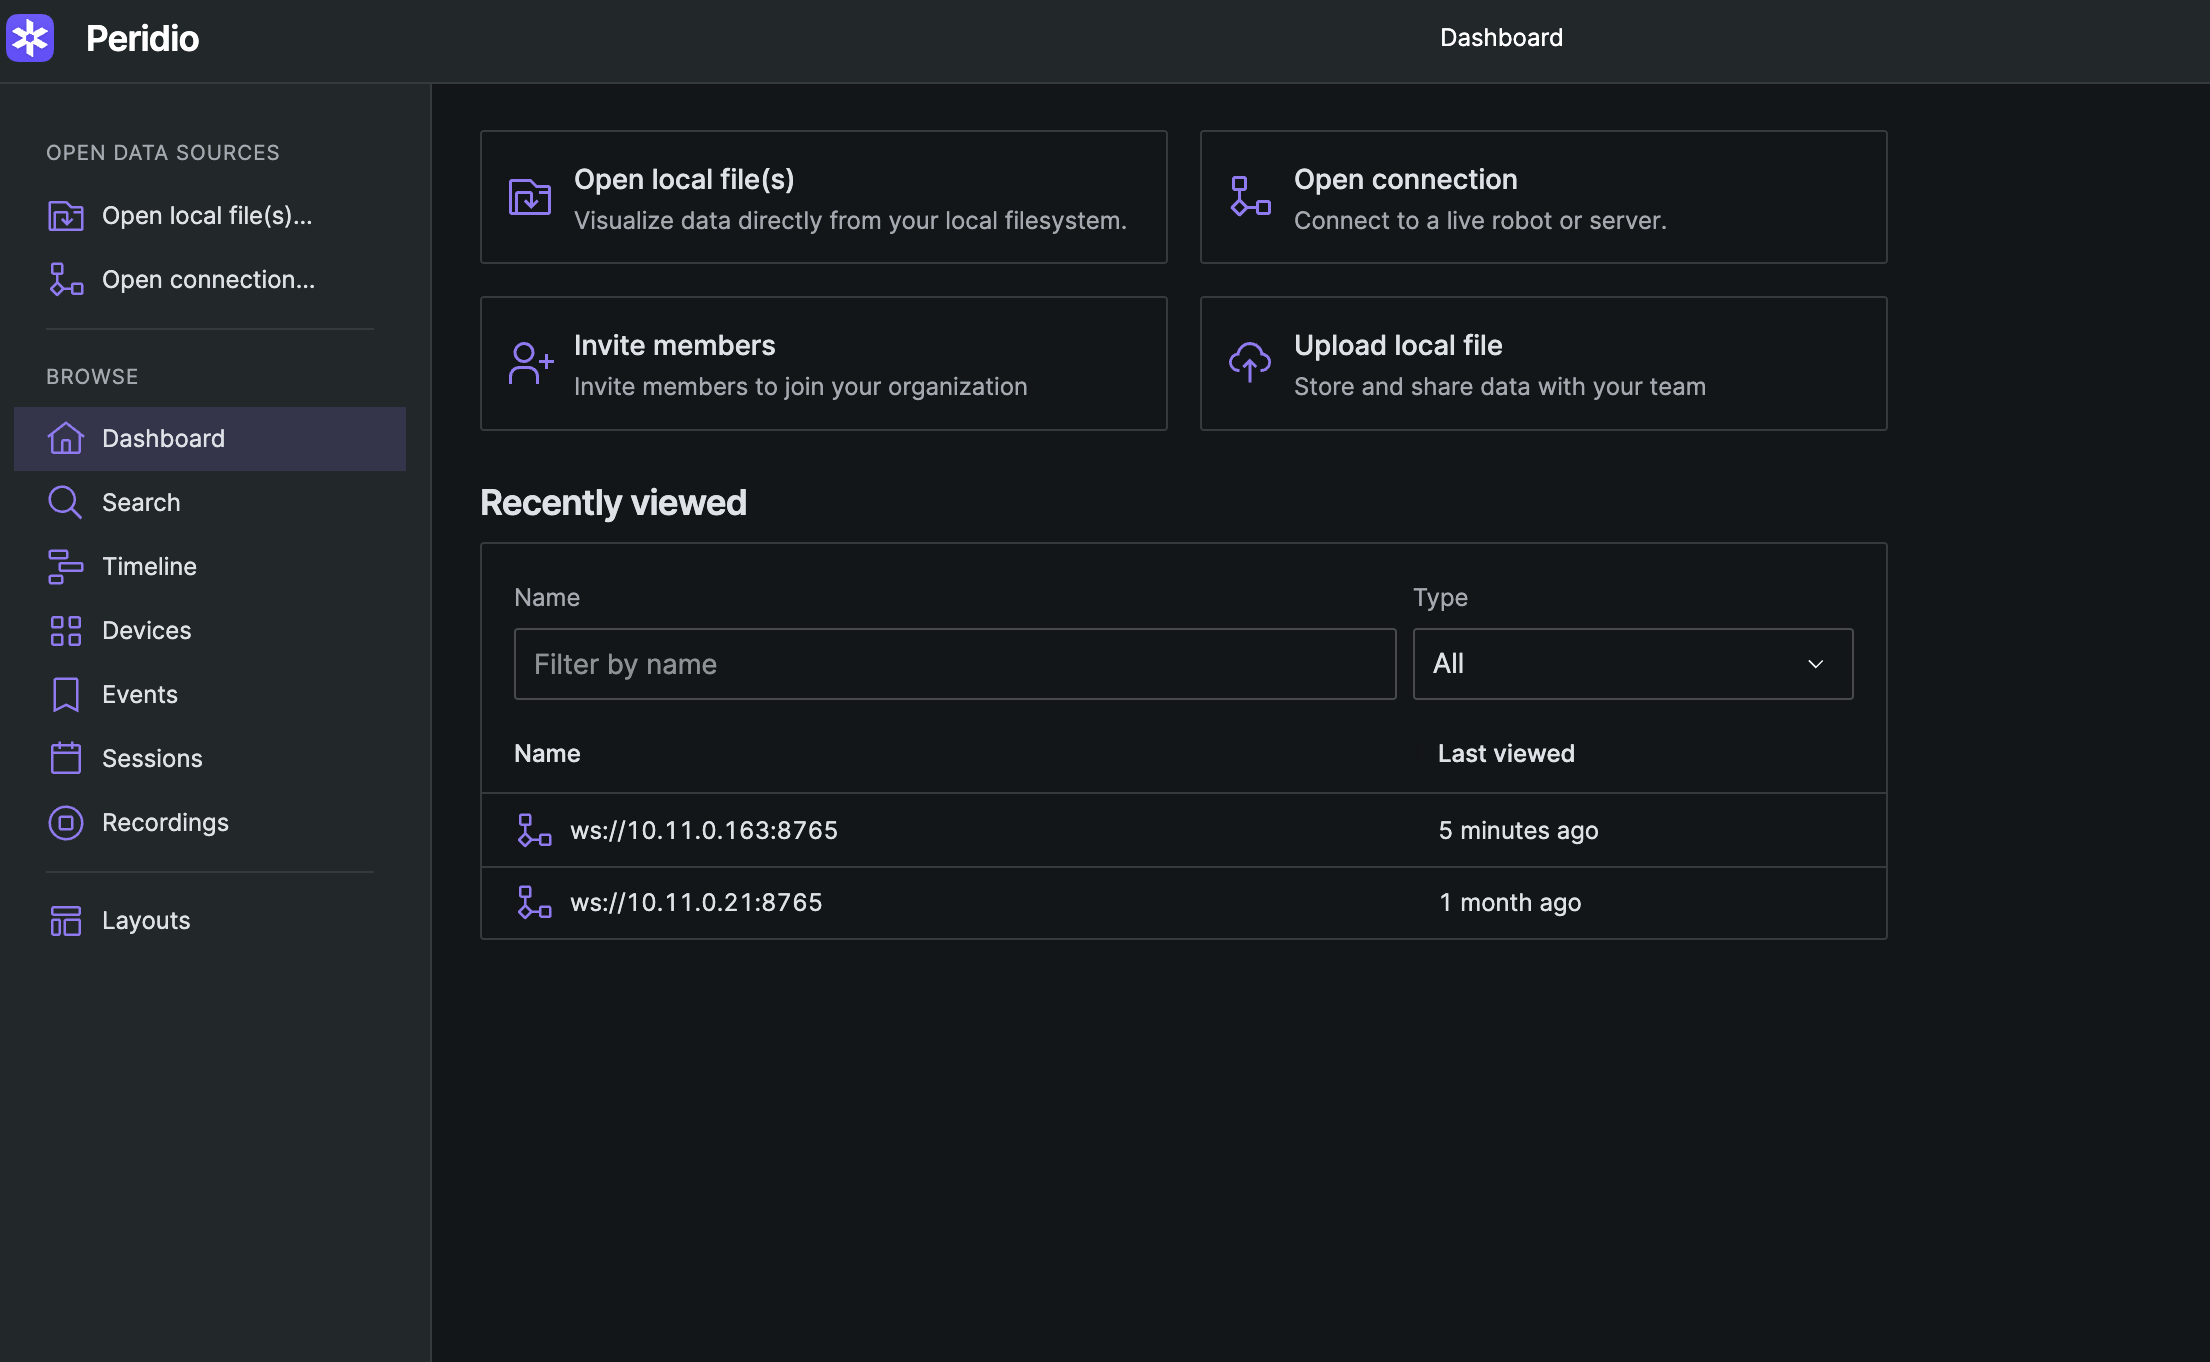Screen dimensions: 2210x1362
Task: Click the Open local file(s) card title
Action: [684, 179]
